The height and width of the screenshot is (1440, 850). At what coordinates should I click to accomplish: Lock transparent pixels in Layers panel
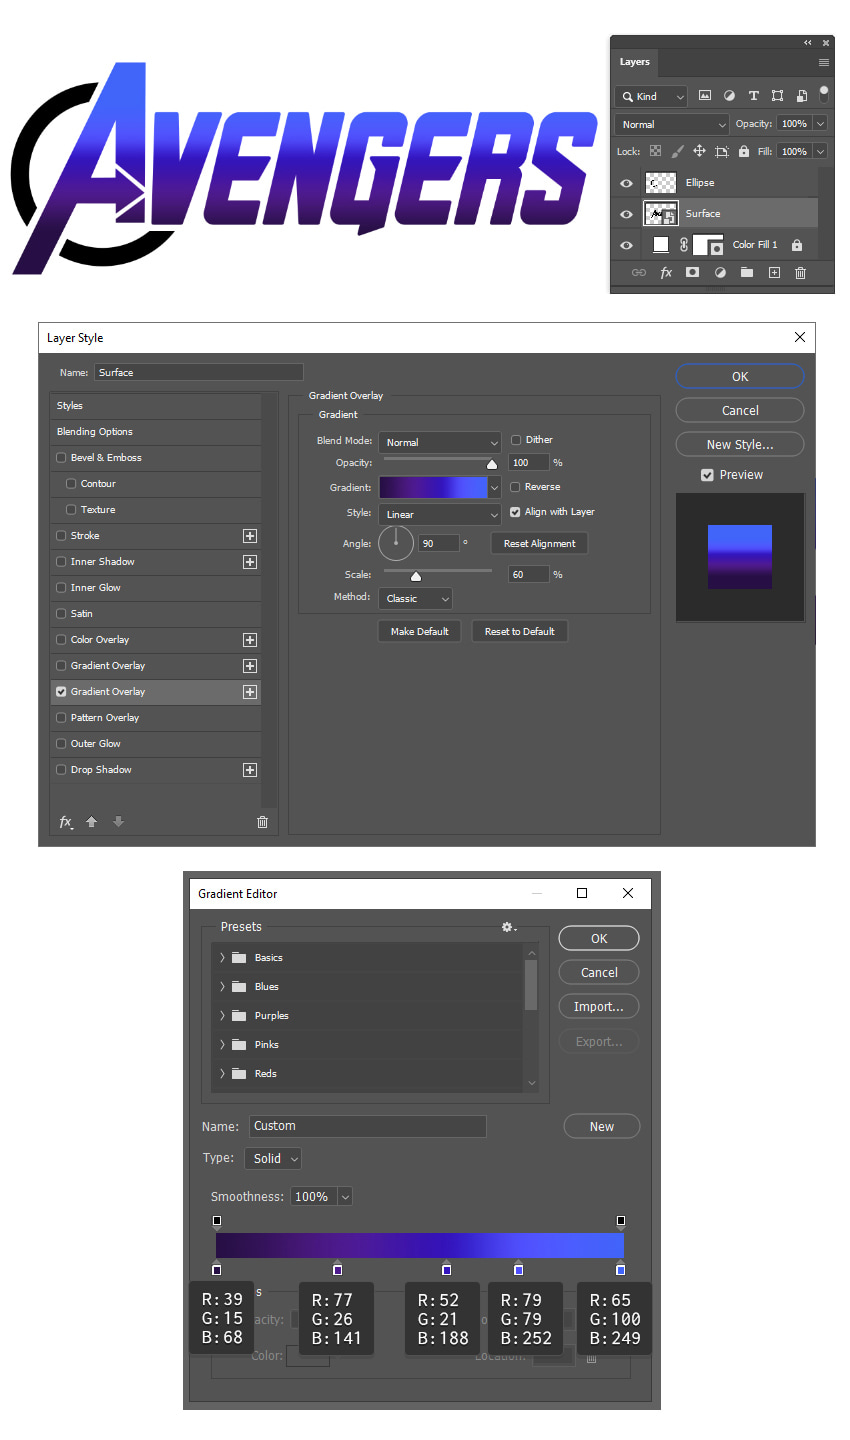click(x=655, y=151)
